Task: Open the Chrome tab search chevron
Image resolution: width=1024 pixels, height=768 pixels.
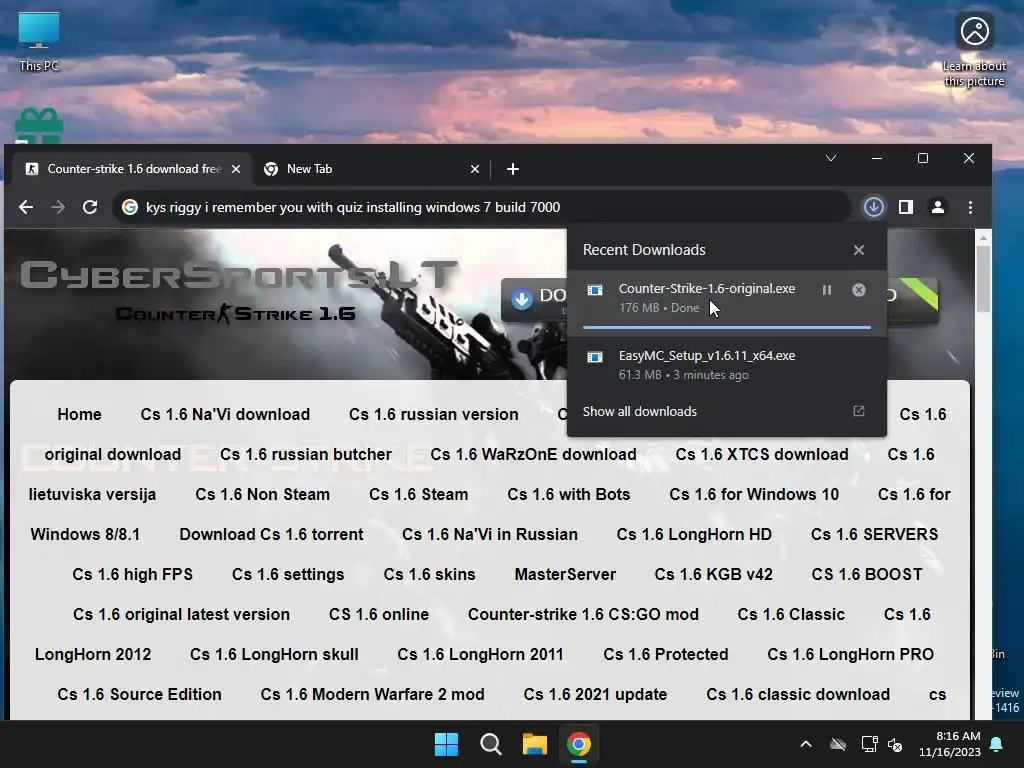Action: 831,158
